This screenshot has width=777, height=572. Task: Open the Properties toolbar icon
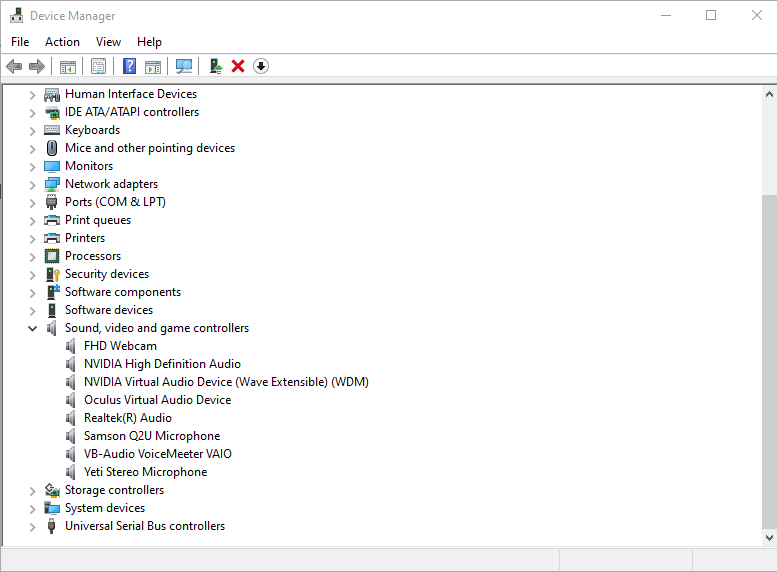pyautogui.click(x=99, y=66)
